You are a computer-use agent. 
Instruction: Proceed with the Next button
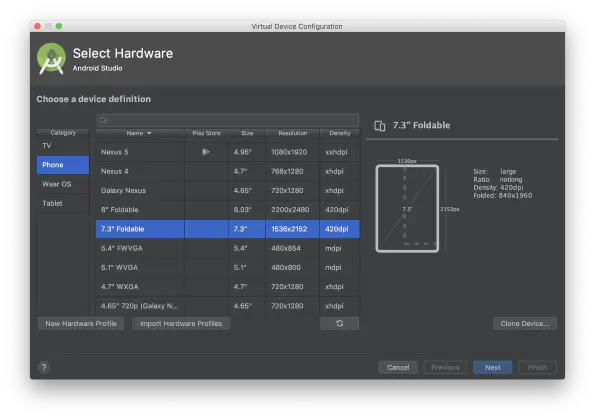(x=493, y=367)
